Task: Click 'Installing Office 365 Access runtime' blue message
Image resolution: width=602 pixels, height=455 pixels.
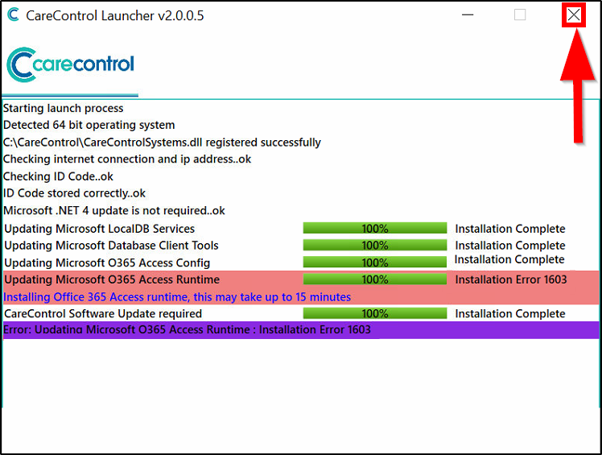Action: tap(177, 297)
